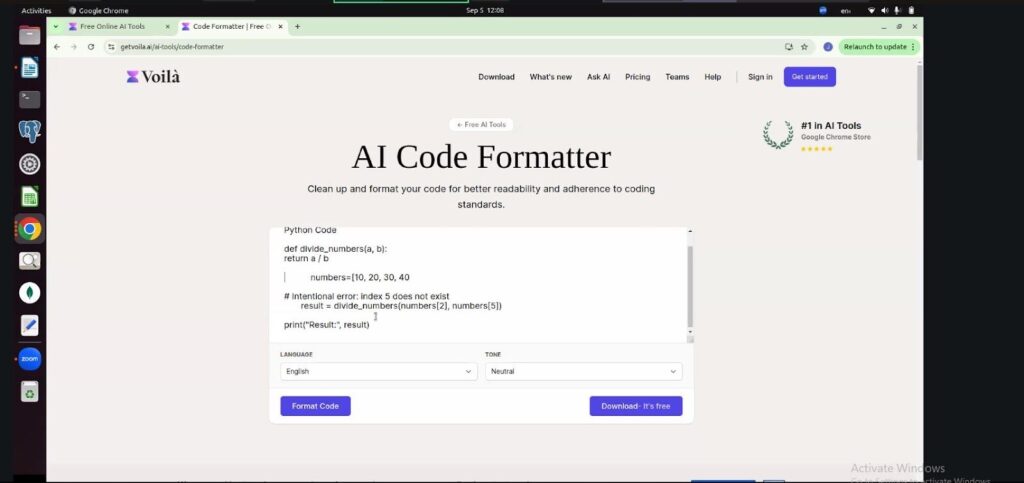Click Sign in

760,77
